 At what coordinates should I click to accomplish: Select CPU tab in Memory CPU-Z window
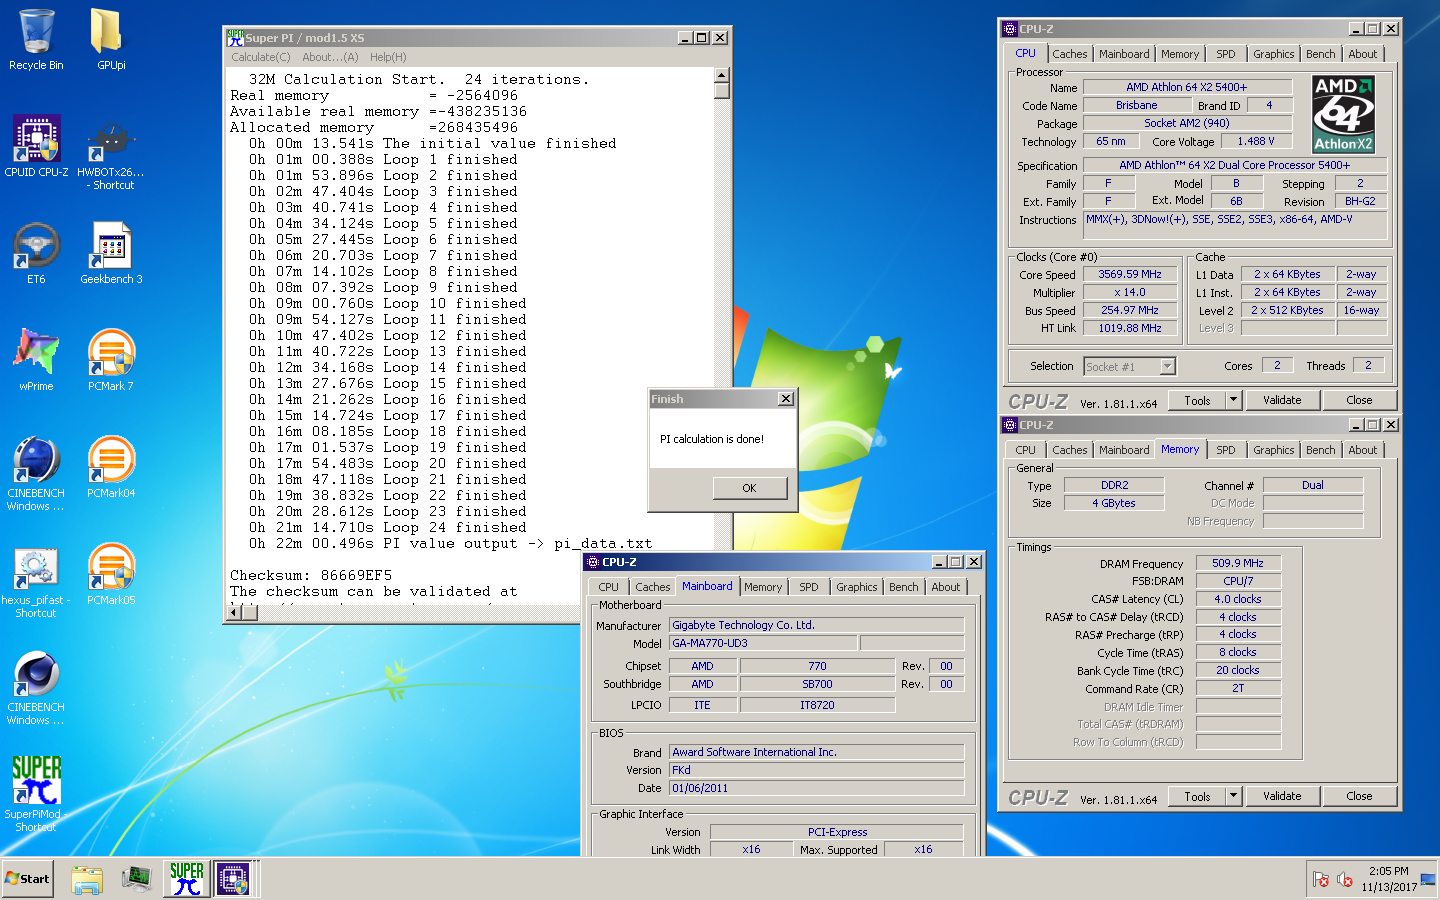(1025, 450)
